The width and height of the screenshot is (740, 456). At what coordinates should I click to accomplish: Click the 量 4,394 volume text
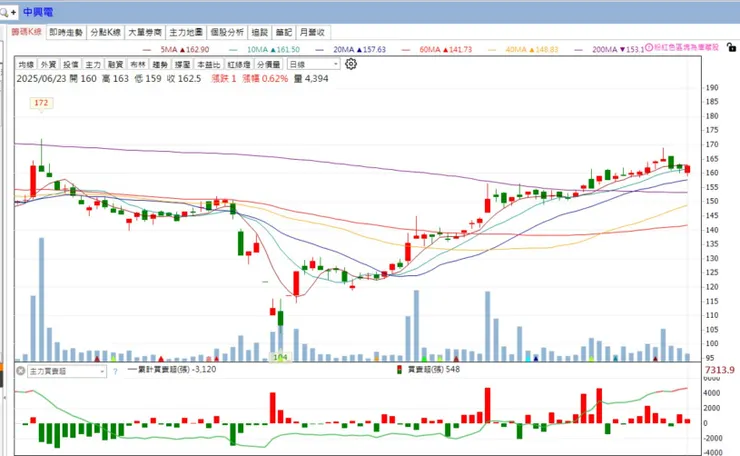[x=311, y=78]
